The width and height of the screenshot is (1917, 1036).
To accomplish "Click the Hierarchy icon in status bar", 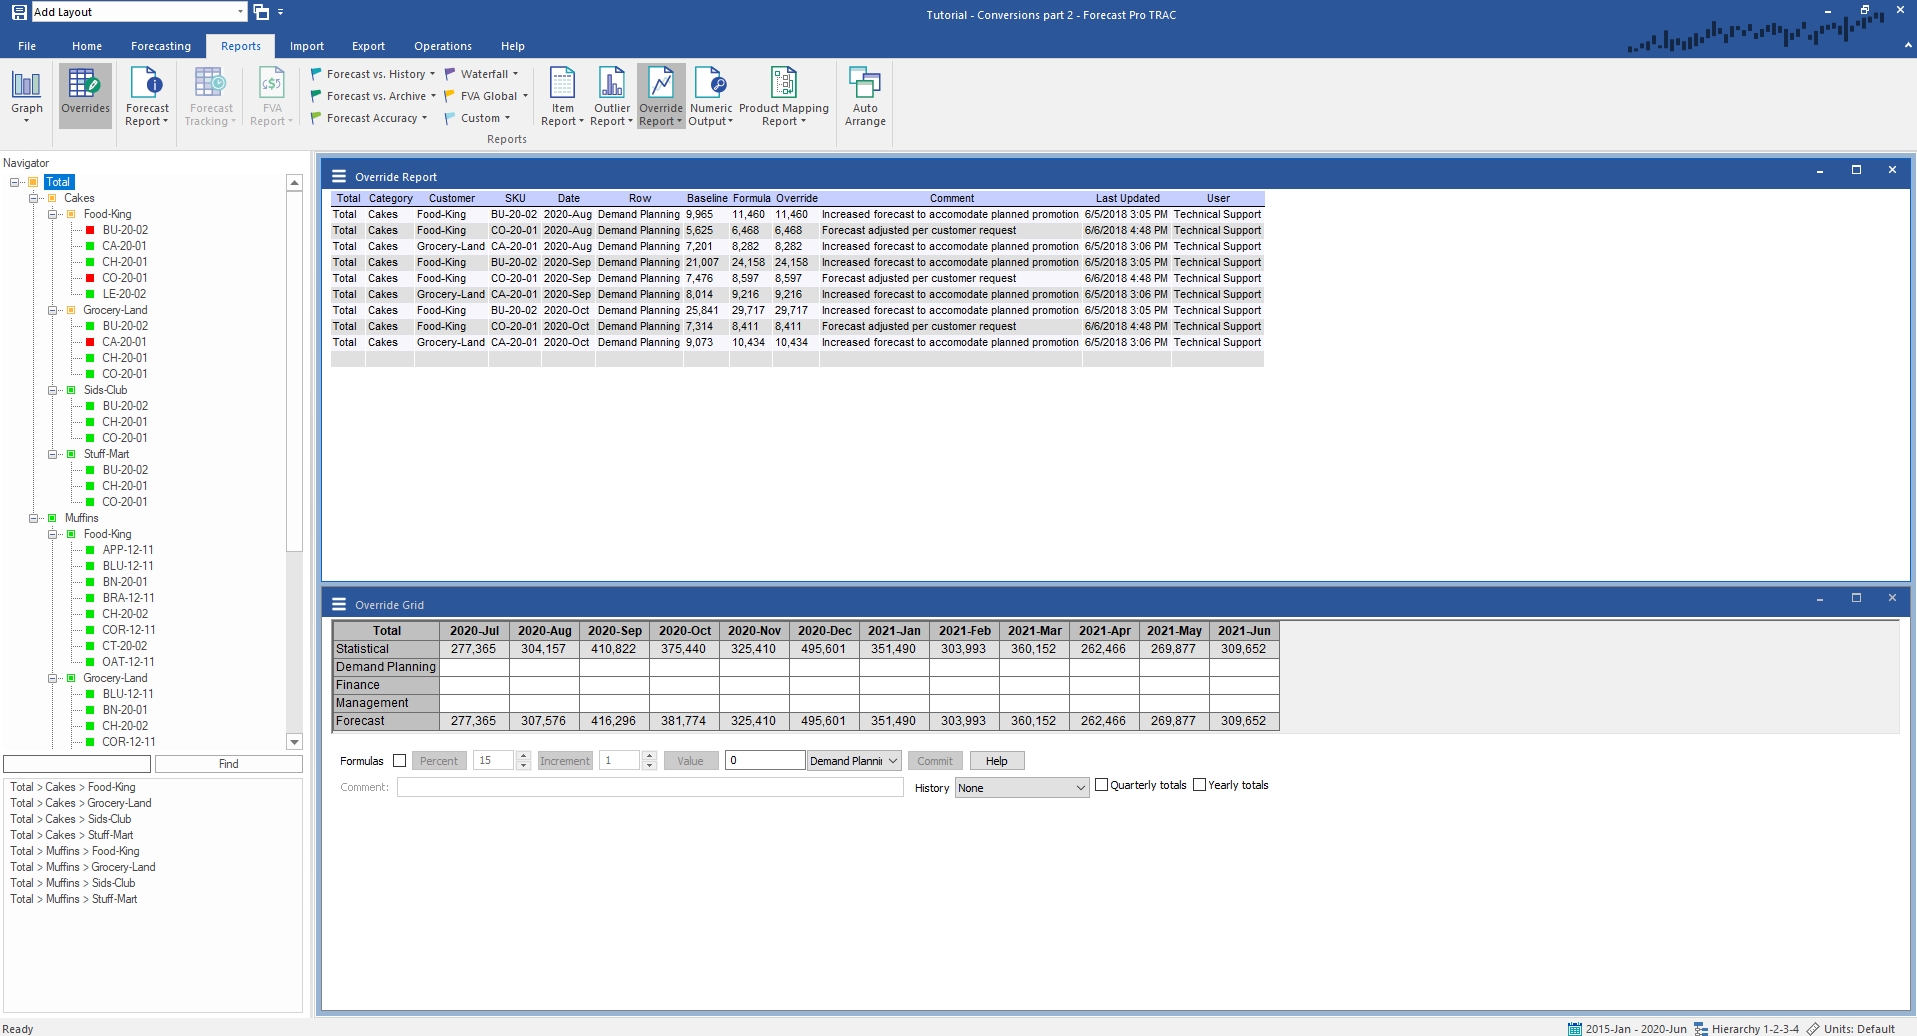I will pyautogui.click(x=1701, y=1028).
